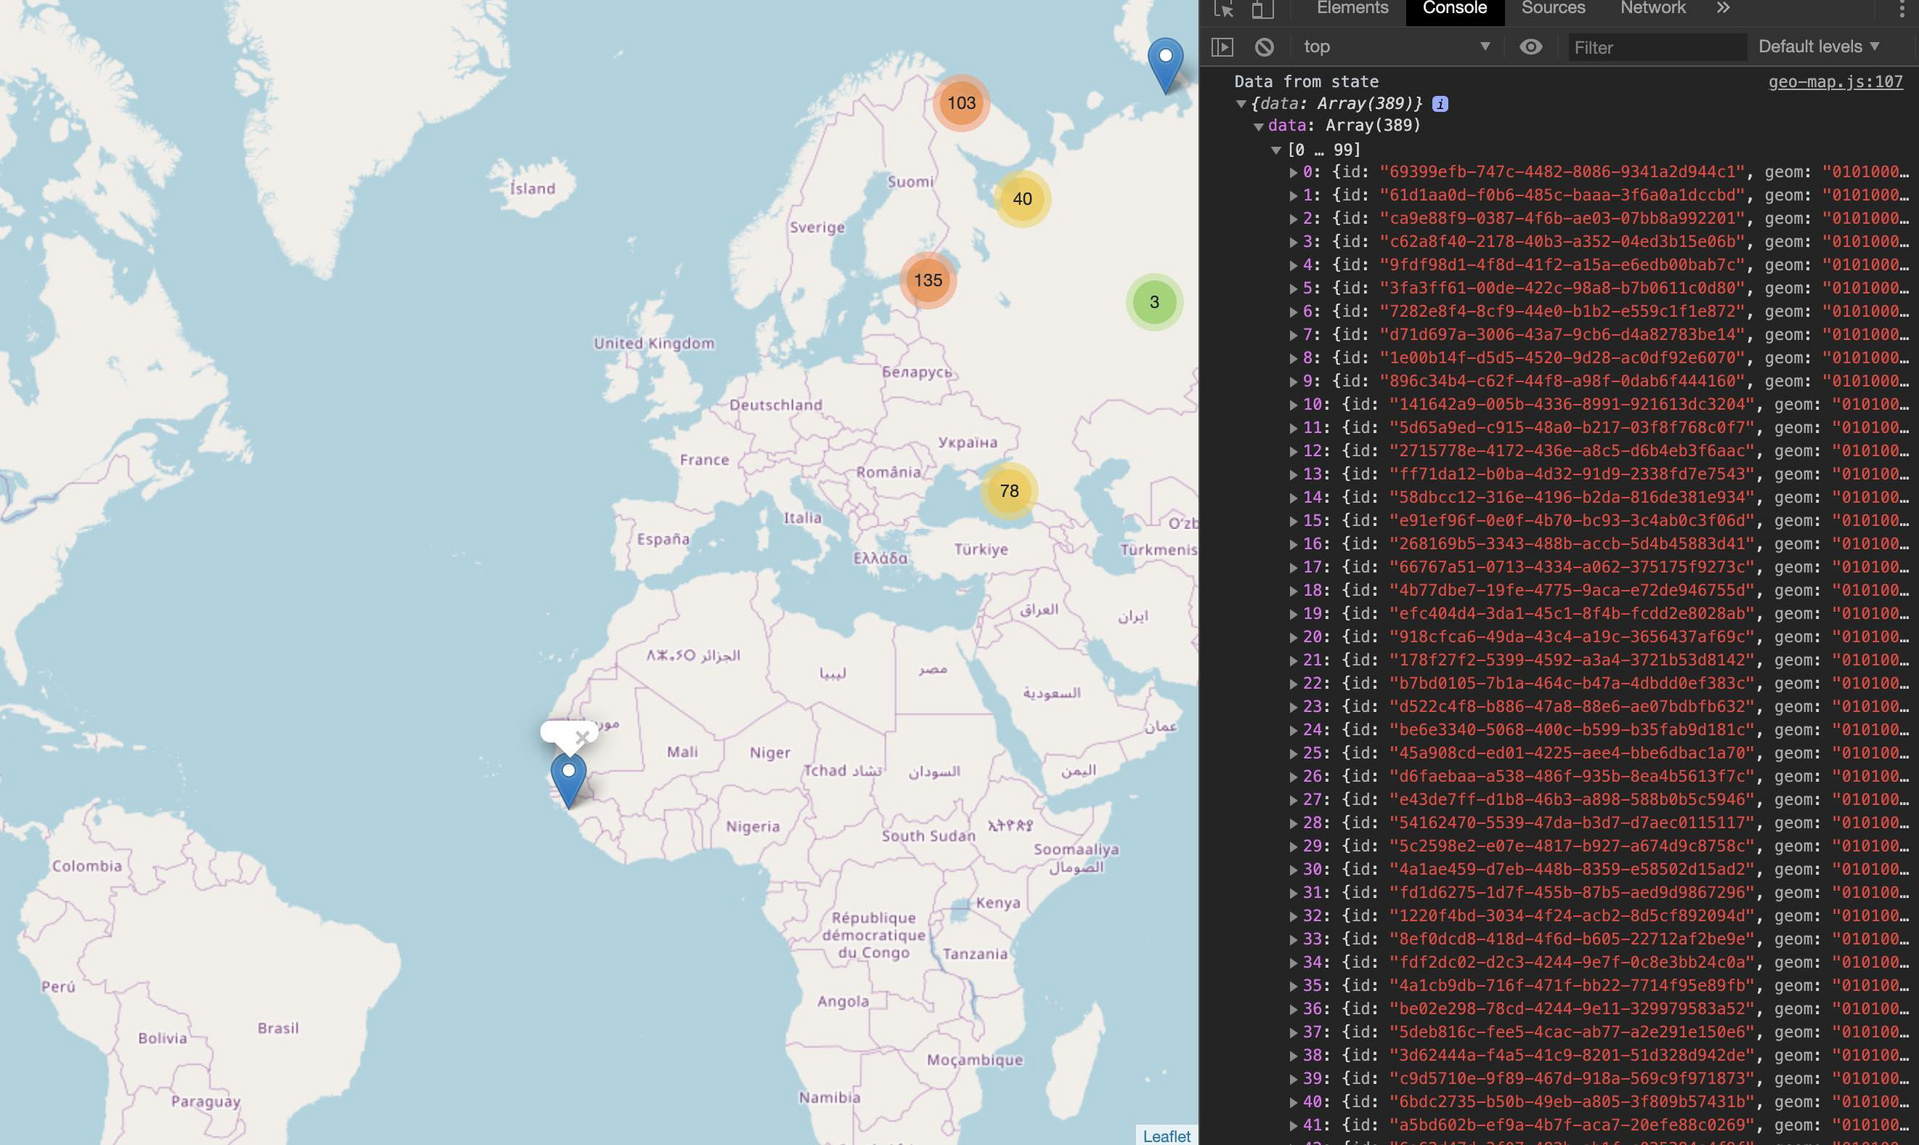Open the DevTools more options menu
This screenshot has width=1919, height=1145.
(x=1901, y=9)
